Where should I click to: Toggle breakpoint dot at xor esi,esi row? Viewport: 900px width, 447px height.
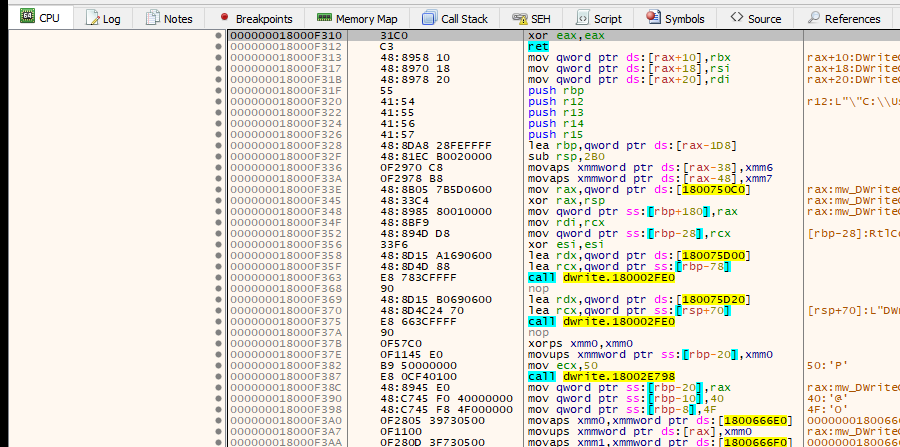(218, 244)
